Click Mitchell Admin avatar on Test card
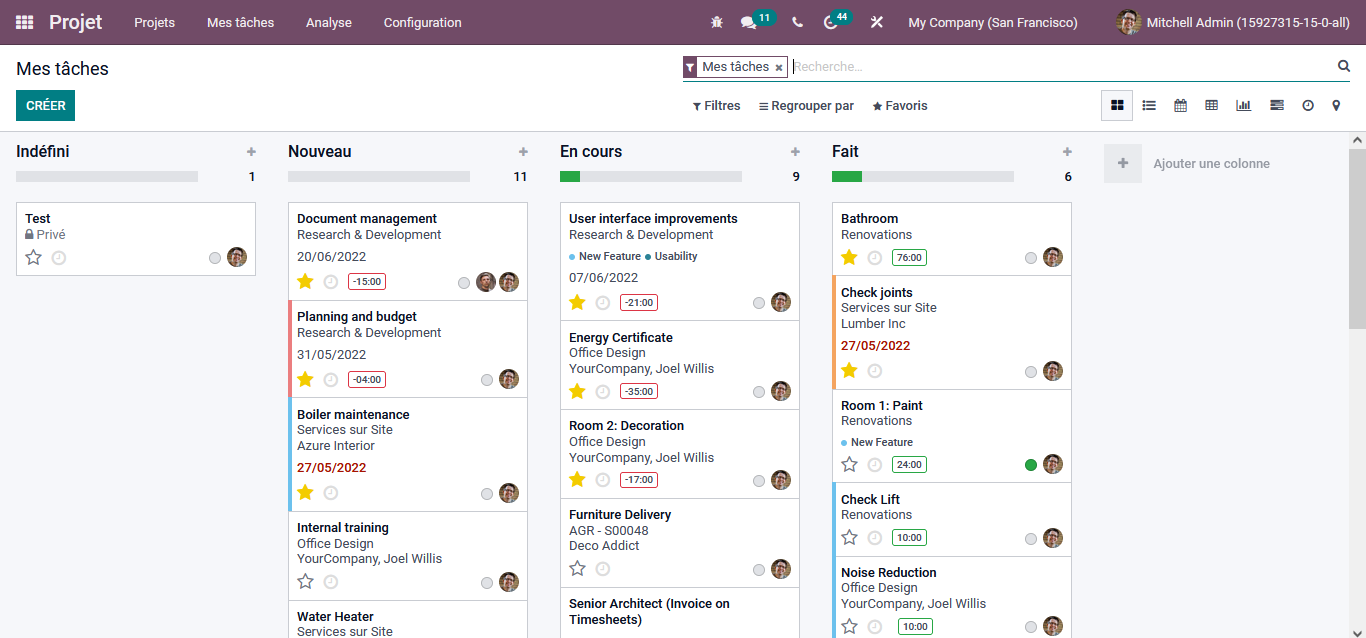This screenshot has height=638, width=1366. tap(237, 257)
